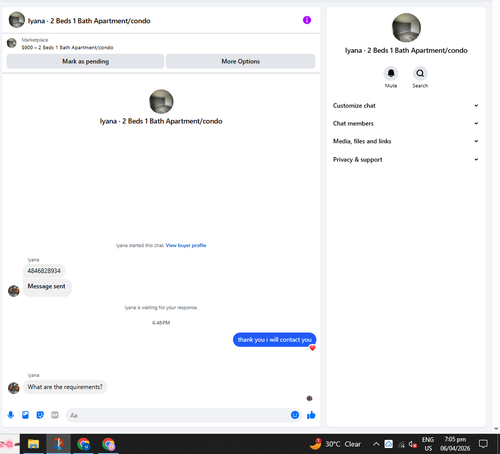Click the 6:48 PM timestamp
Screen dimensions: 500x454
[161, 323]
